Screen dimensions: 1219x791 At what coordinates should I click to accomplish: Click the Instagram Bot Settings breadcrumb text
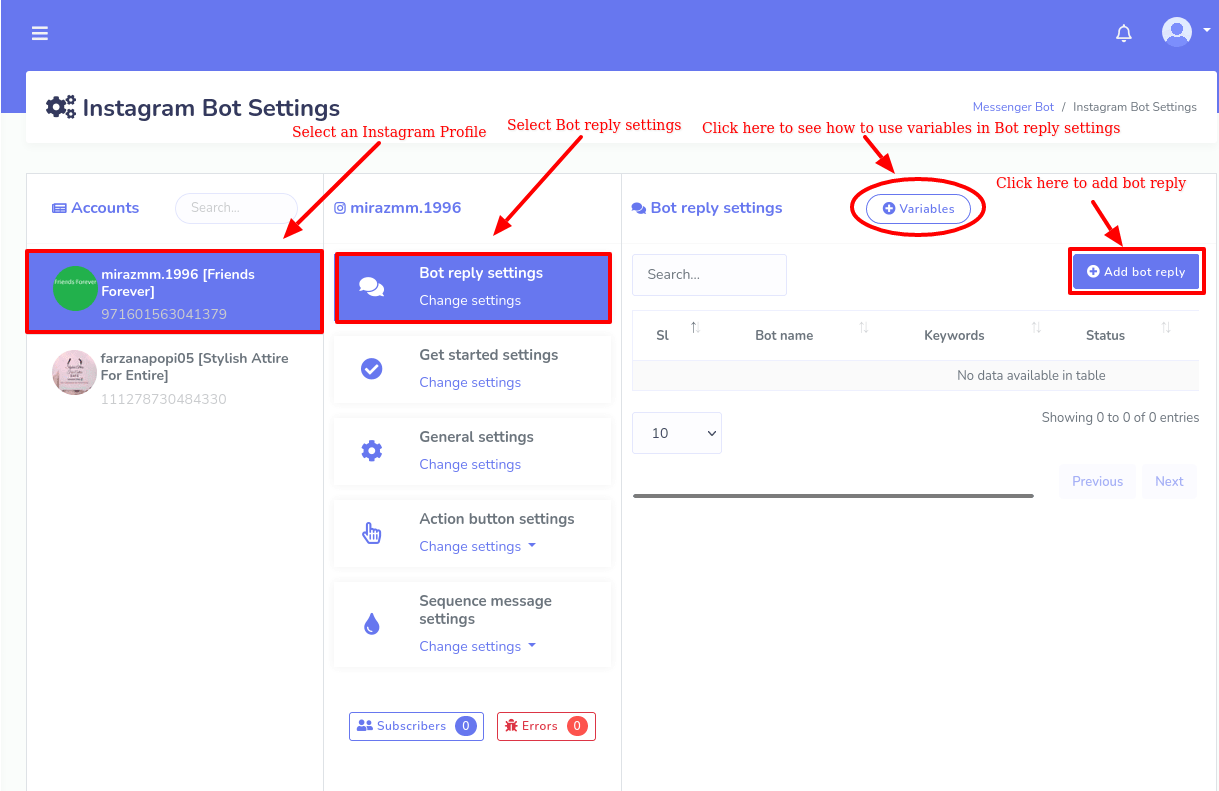pyautogui.click(x=1135, y=107)
